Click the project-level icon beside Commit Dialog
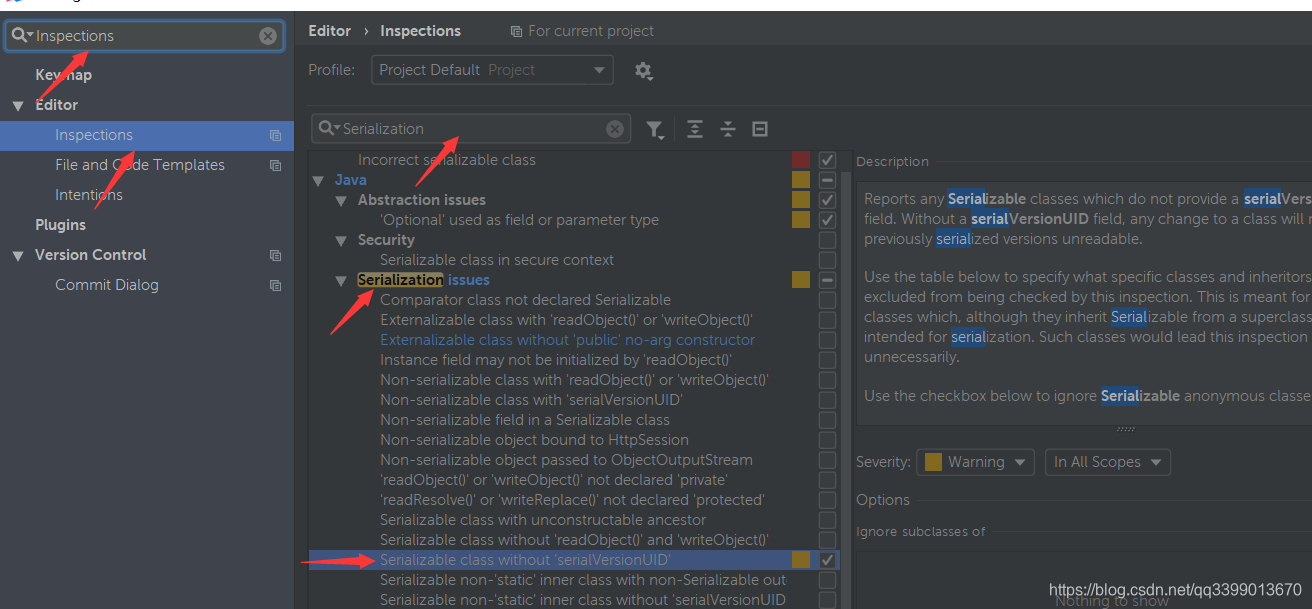This screenshot has width=1312, height=609. (275, 285)
